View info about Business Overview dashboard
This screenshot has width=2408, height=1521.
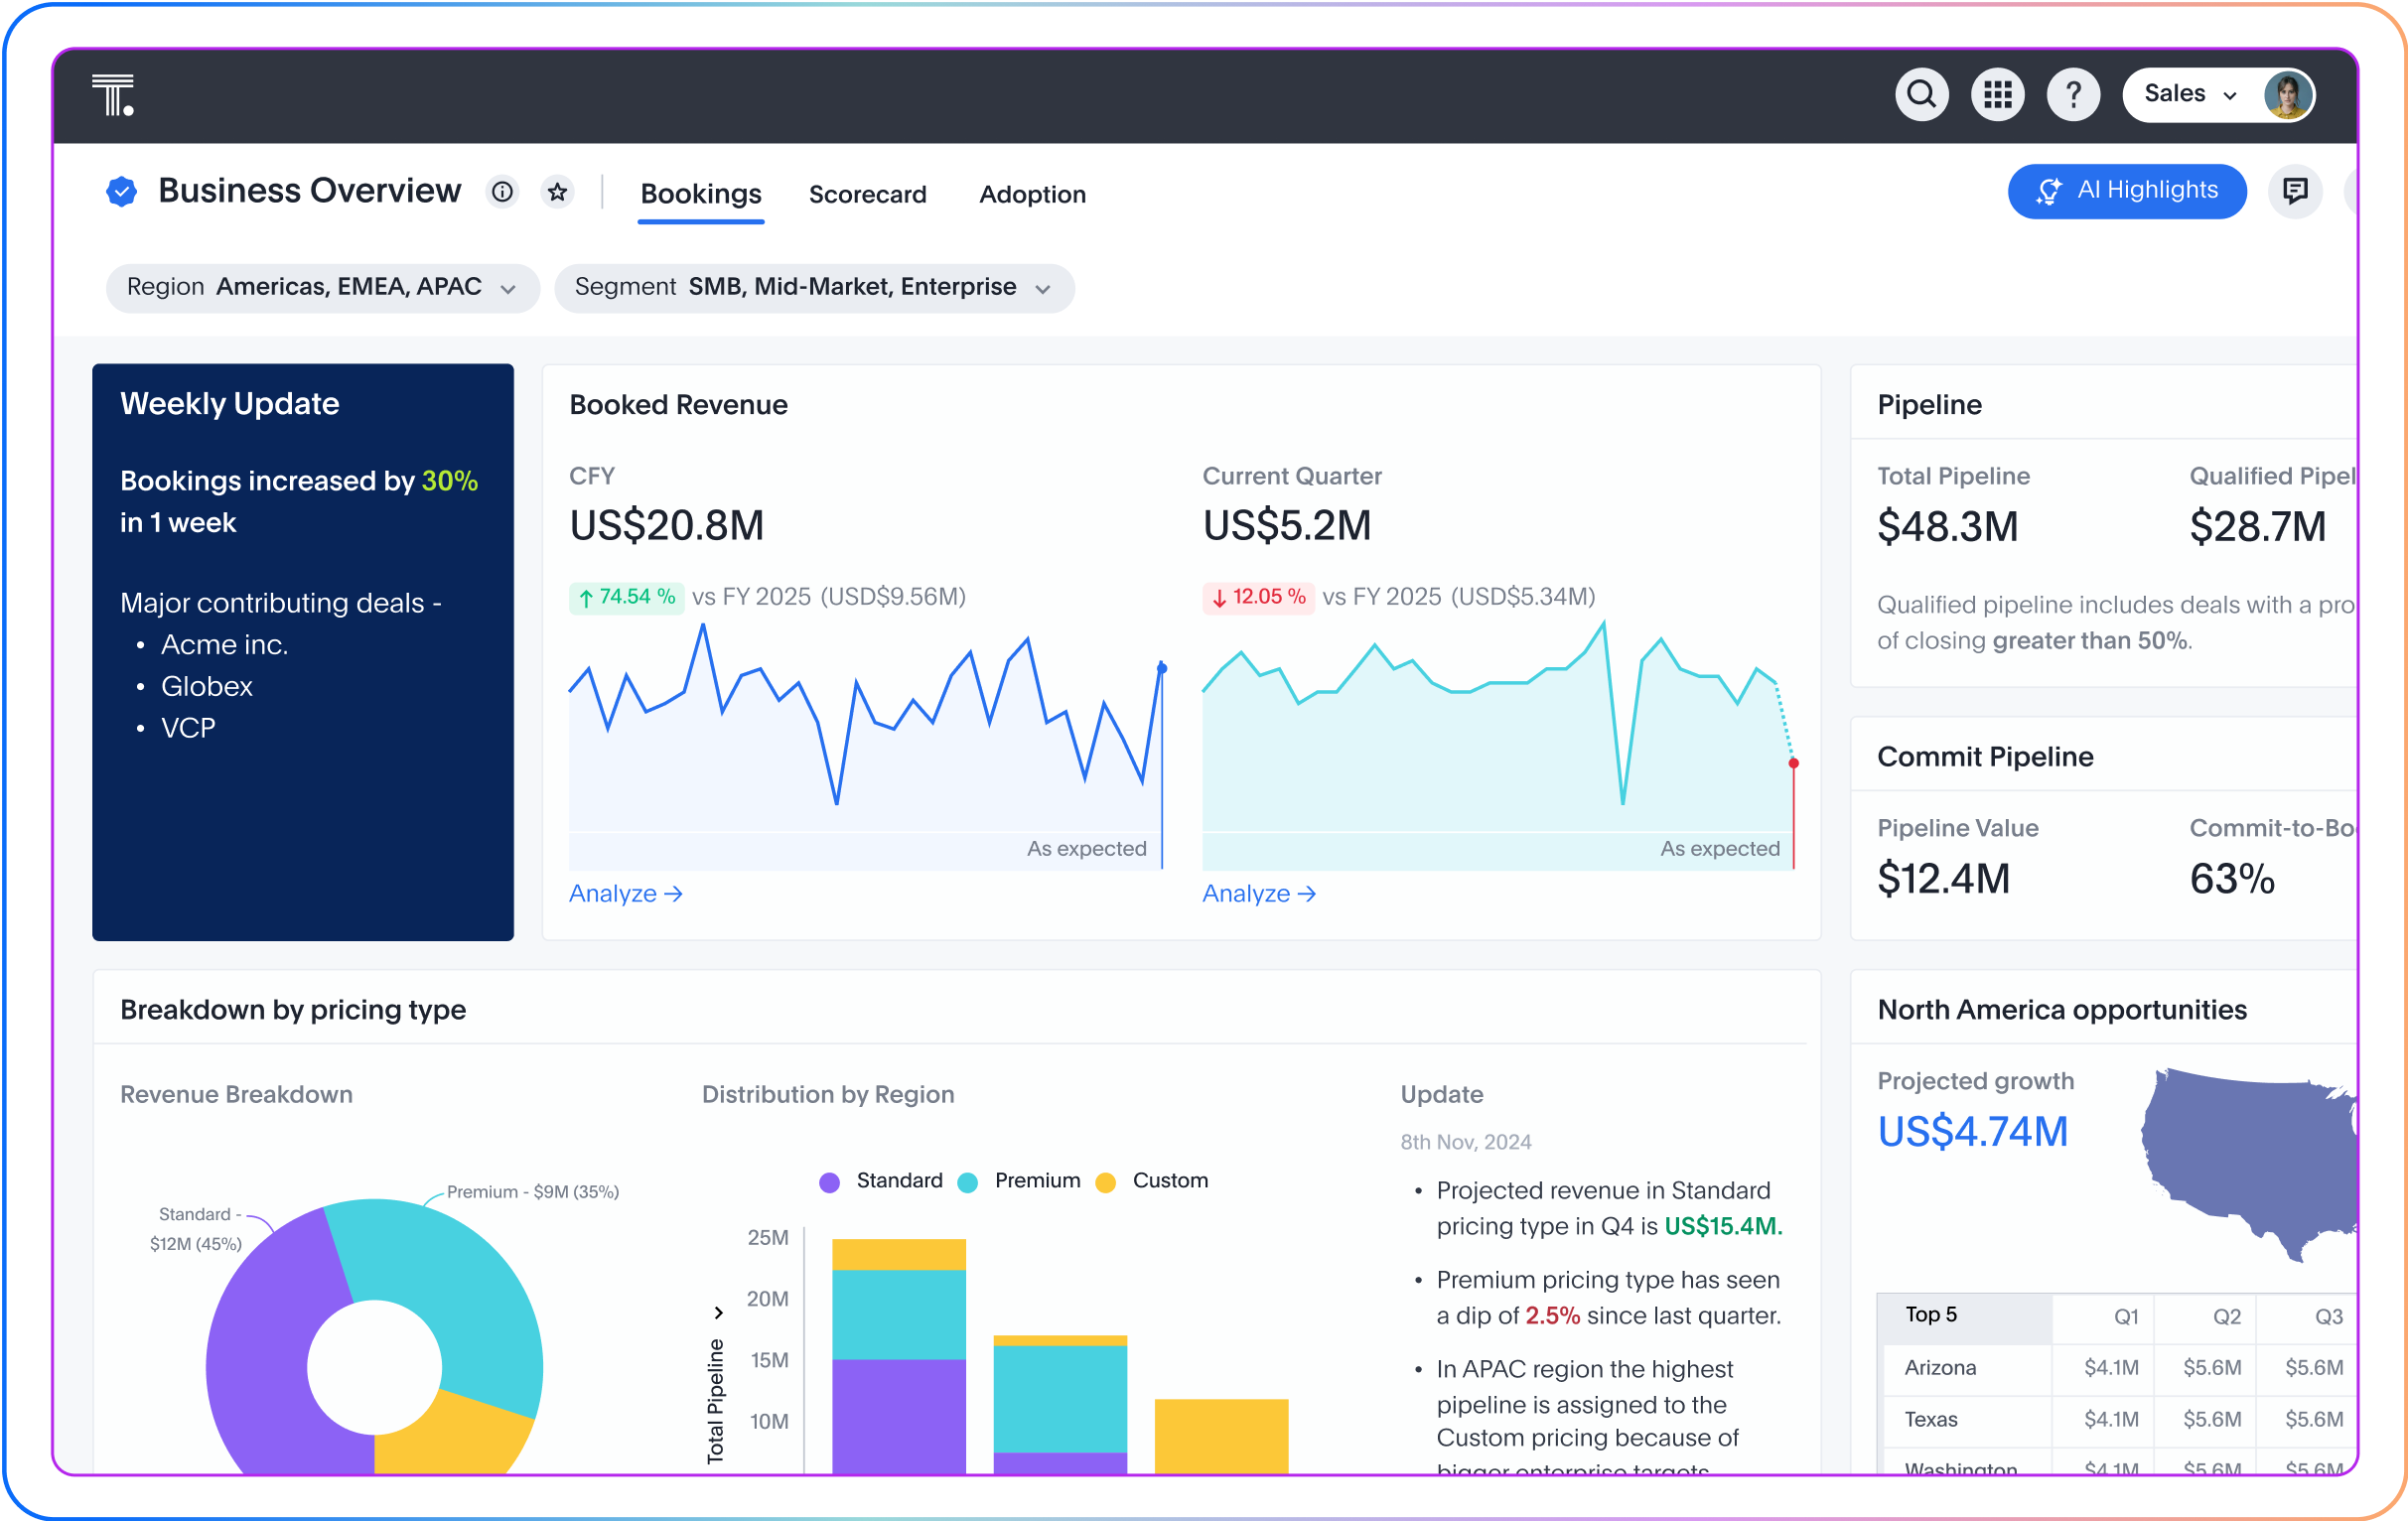[503, 192]
